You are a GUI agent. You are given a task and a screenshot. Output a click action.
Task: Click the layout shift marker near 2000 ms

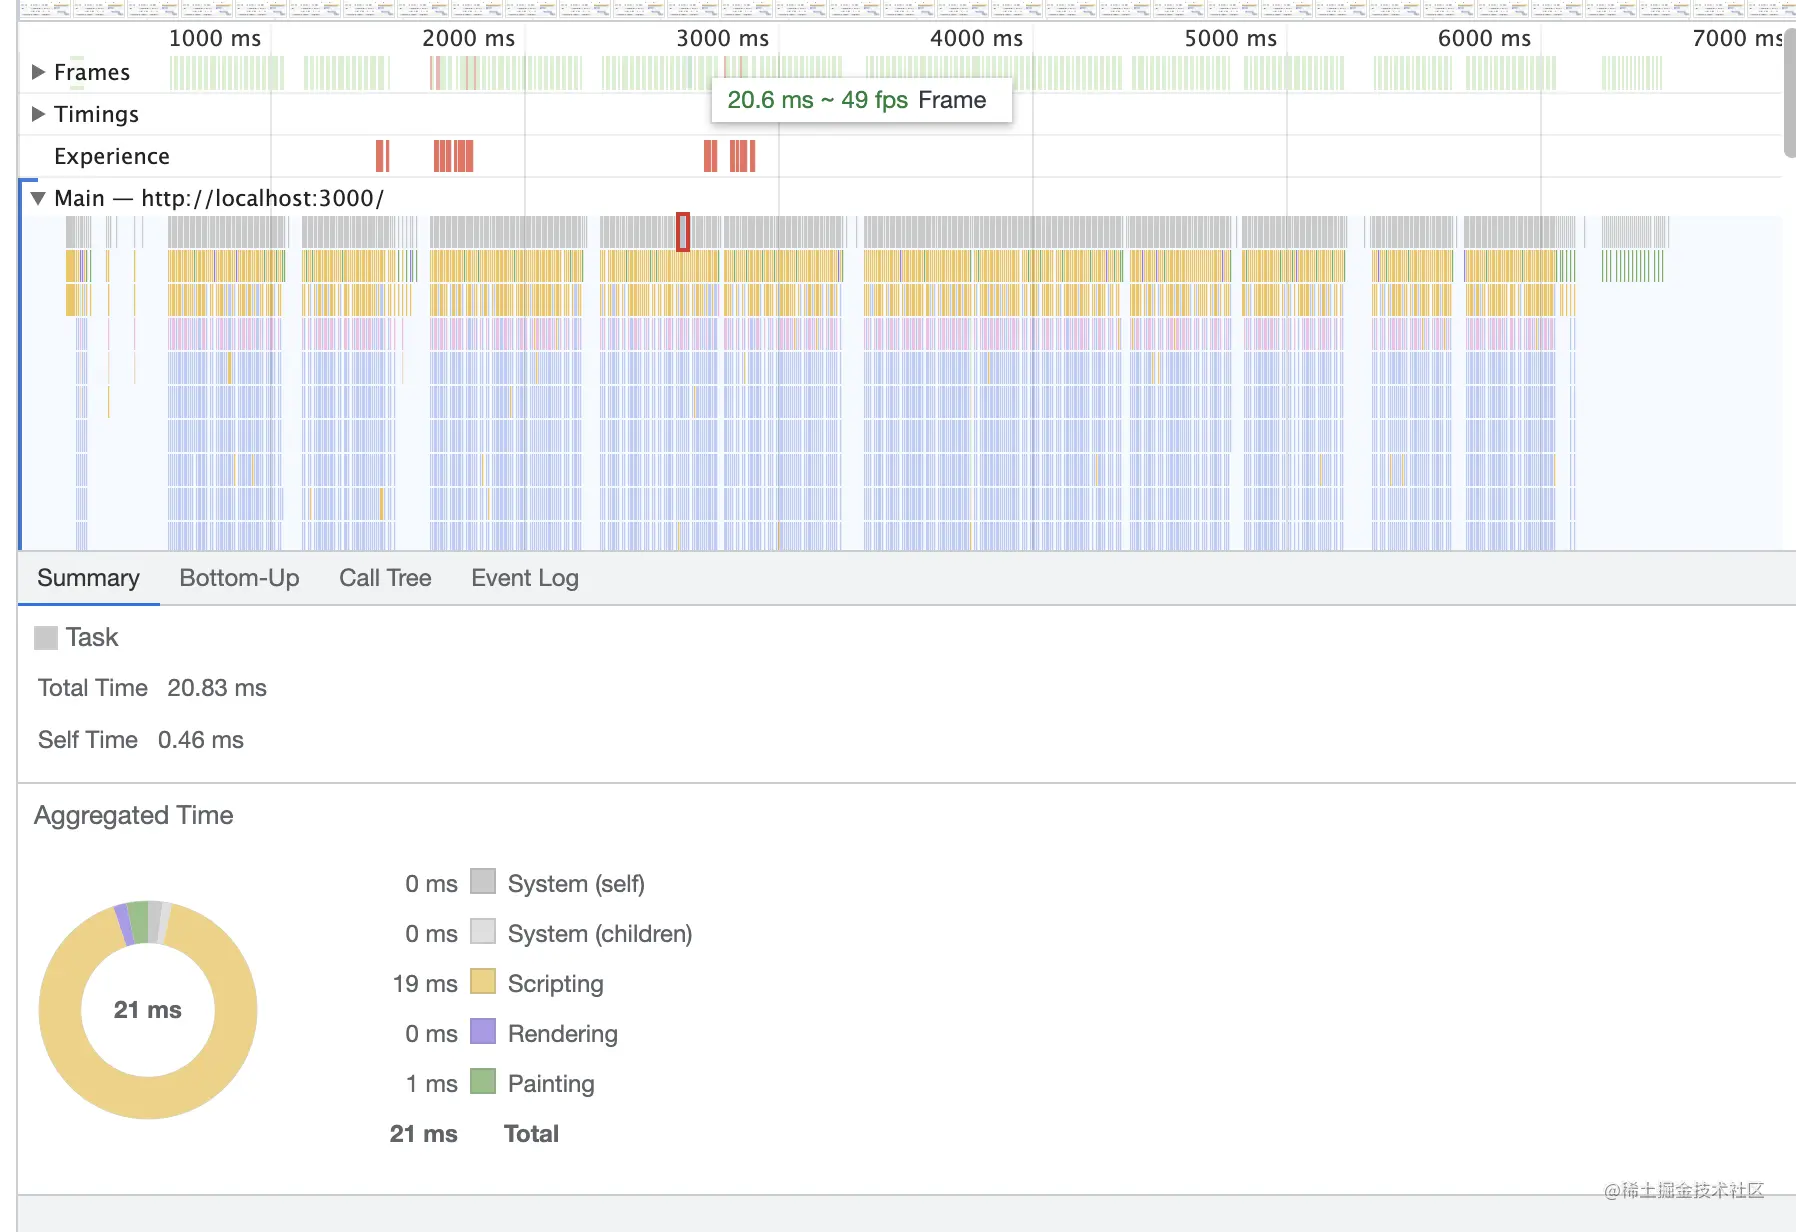point(453,156)
